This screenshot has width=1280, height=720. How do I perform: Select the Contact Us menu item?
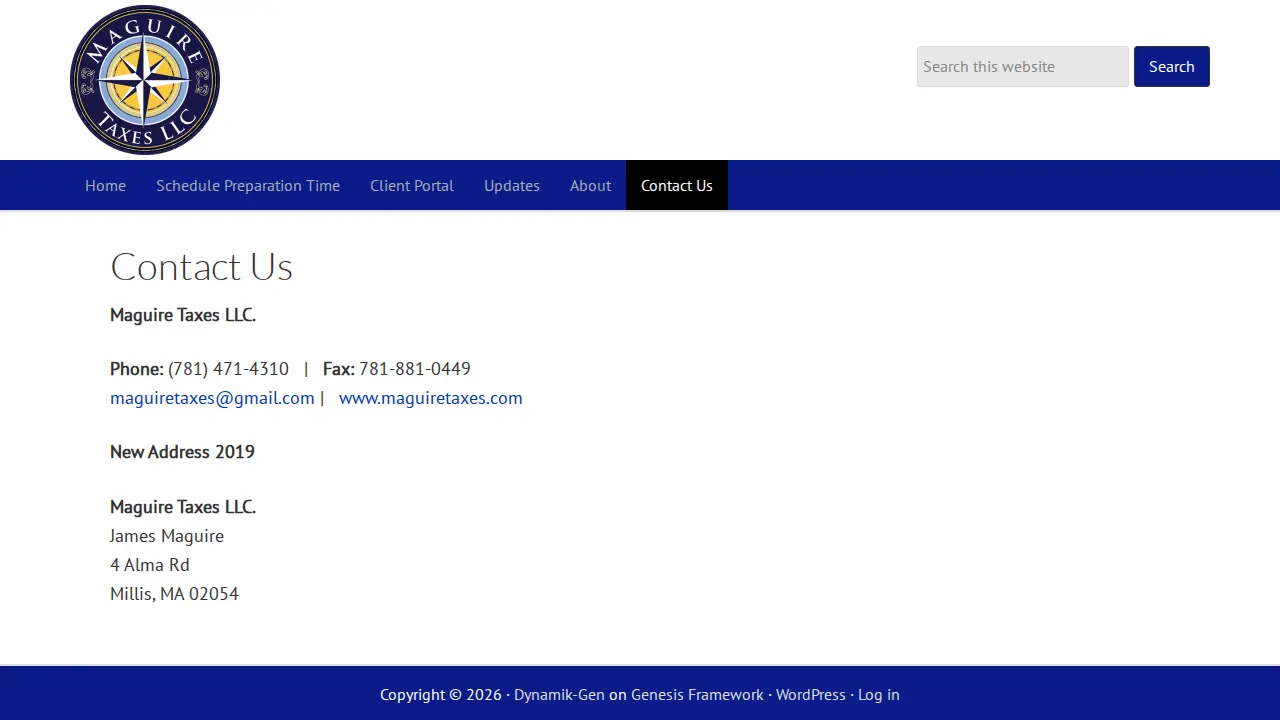point(677,185)
